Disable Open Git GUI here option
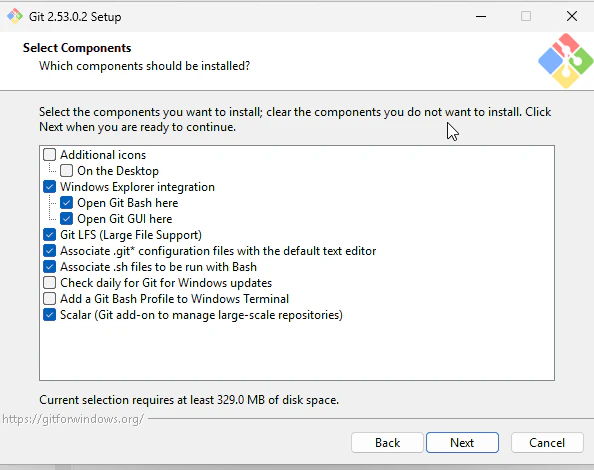This screenshot has height=470, width=594. [67, 219]
